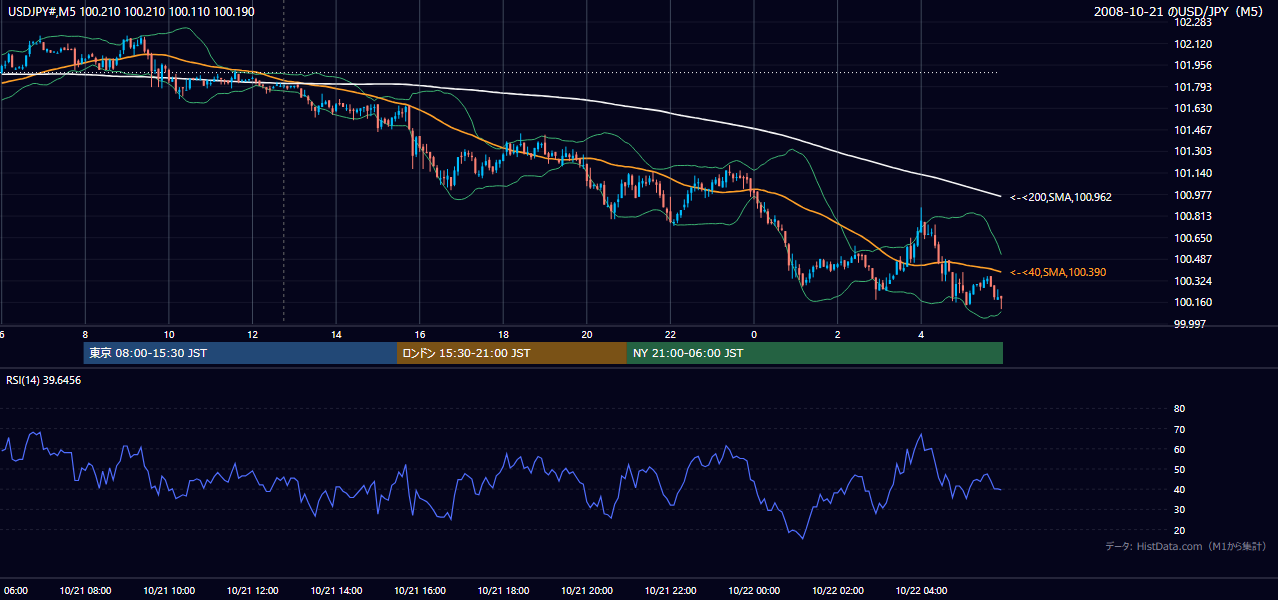Click RSI axis level 70

(x=1179, y=429)
